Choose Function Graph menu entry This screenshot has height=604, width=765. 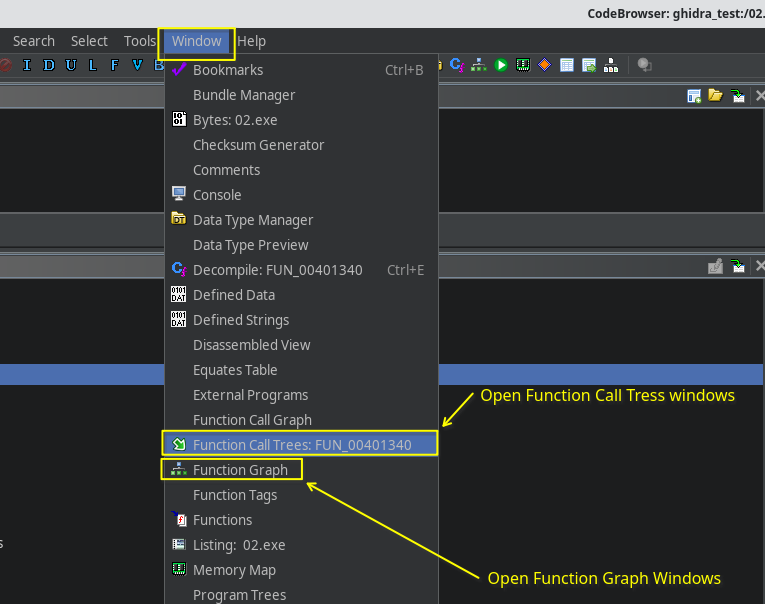pyautogui.click(x=301, y=470)
